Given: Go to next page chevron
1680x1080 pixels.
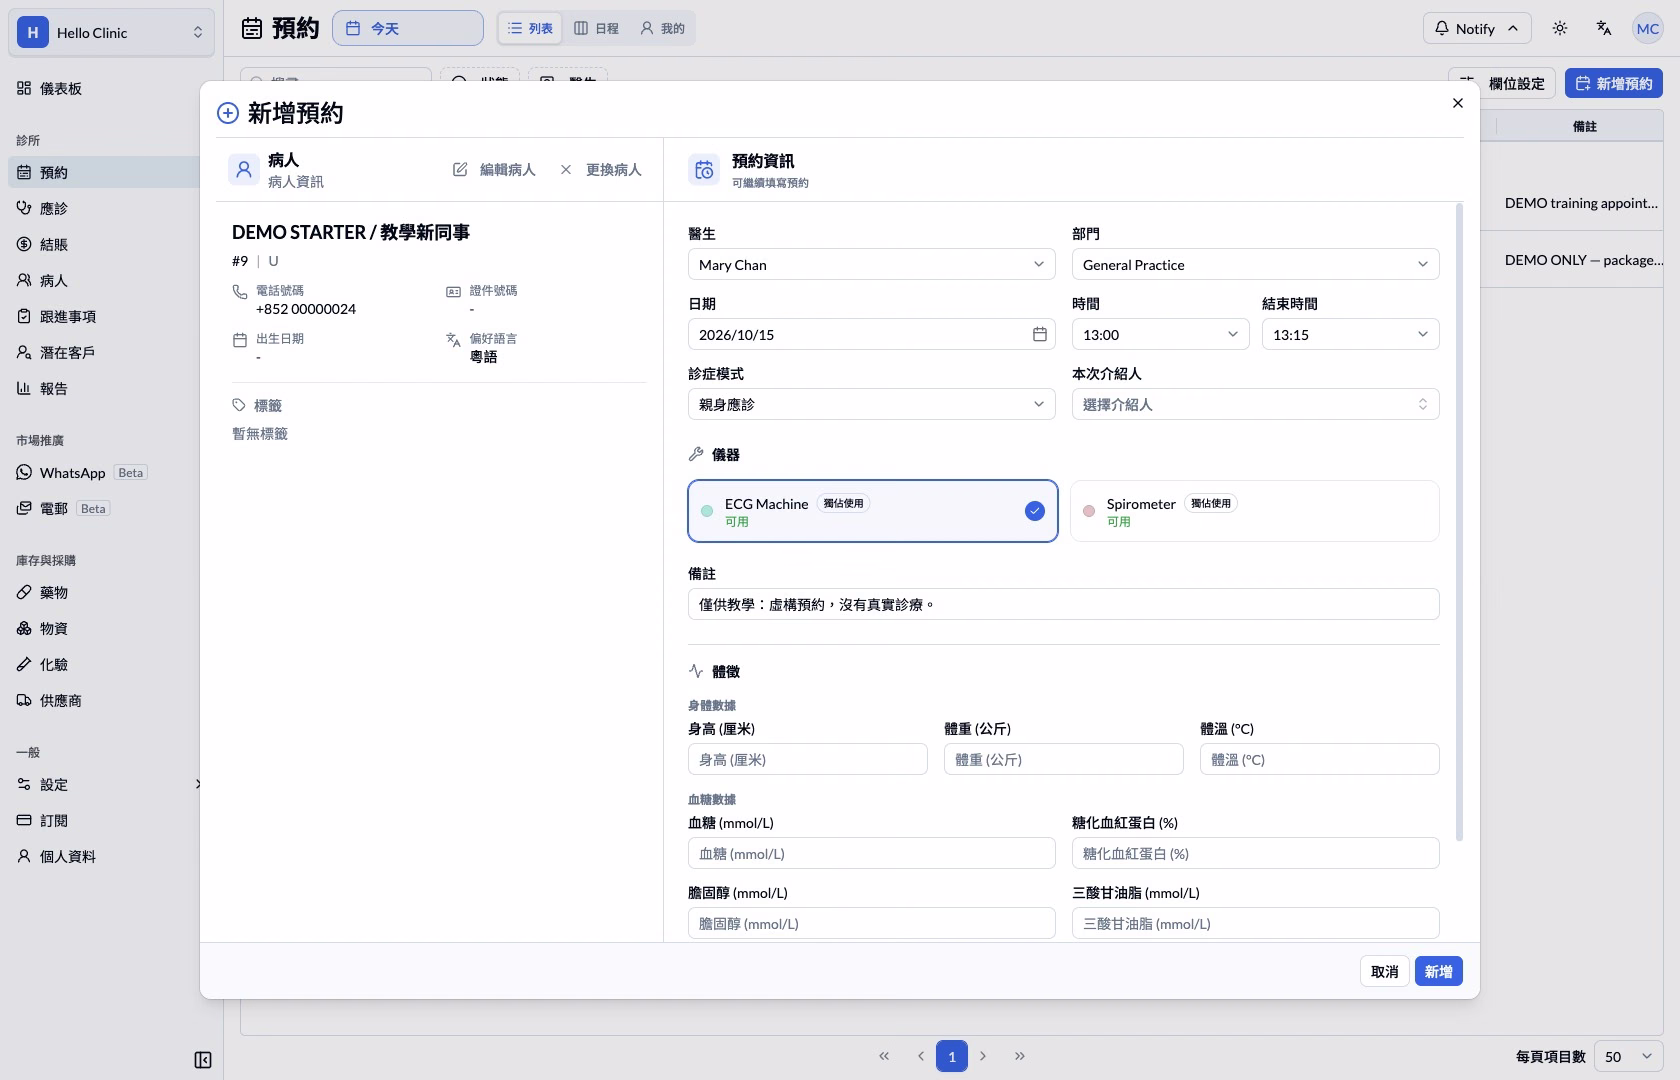Looking at the screenshot, I should coord(983,1056).
